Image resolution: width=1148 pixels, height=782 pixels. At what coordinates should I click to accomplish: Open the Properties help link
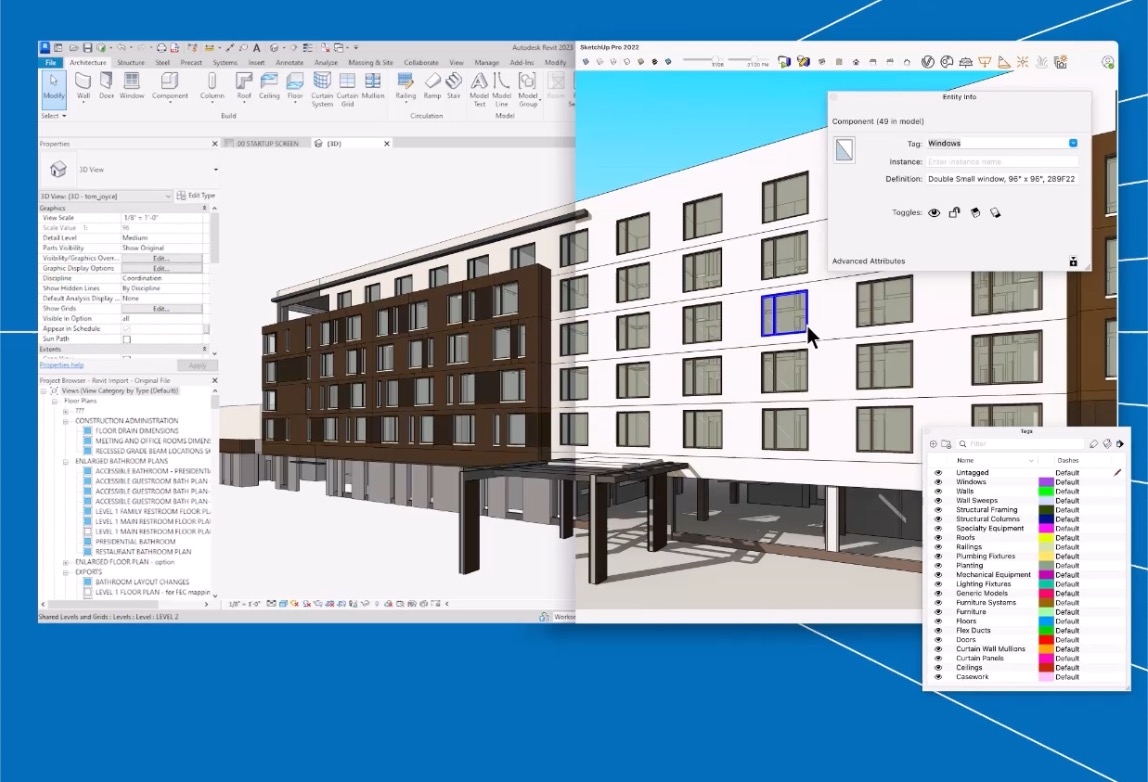point(60,366)
